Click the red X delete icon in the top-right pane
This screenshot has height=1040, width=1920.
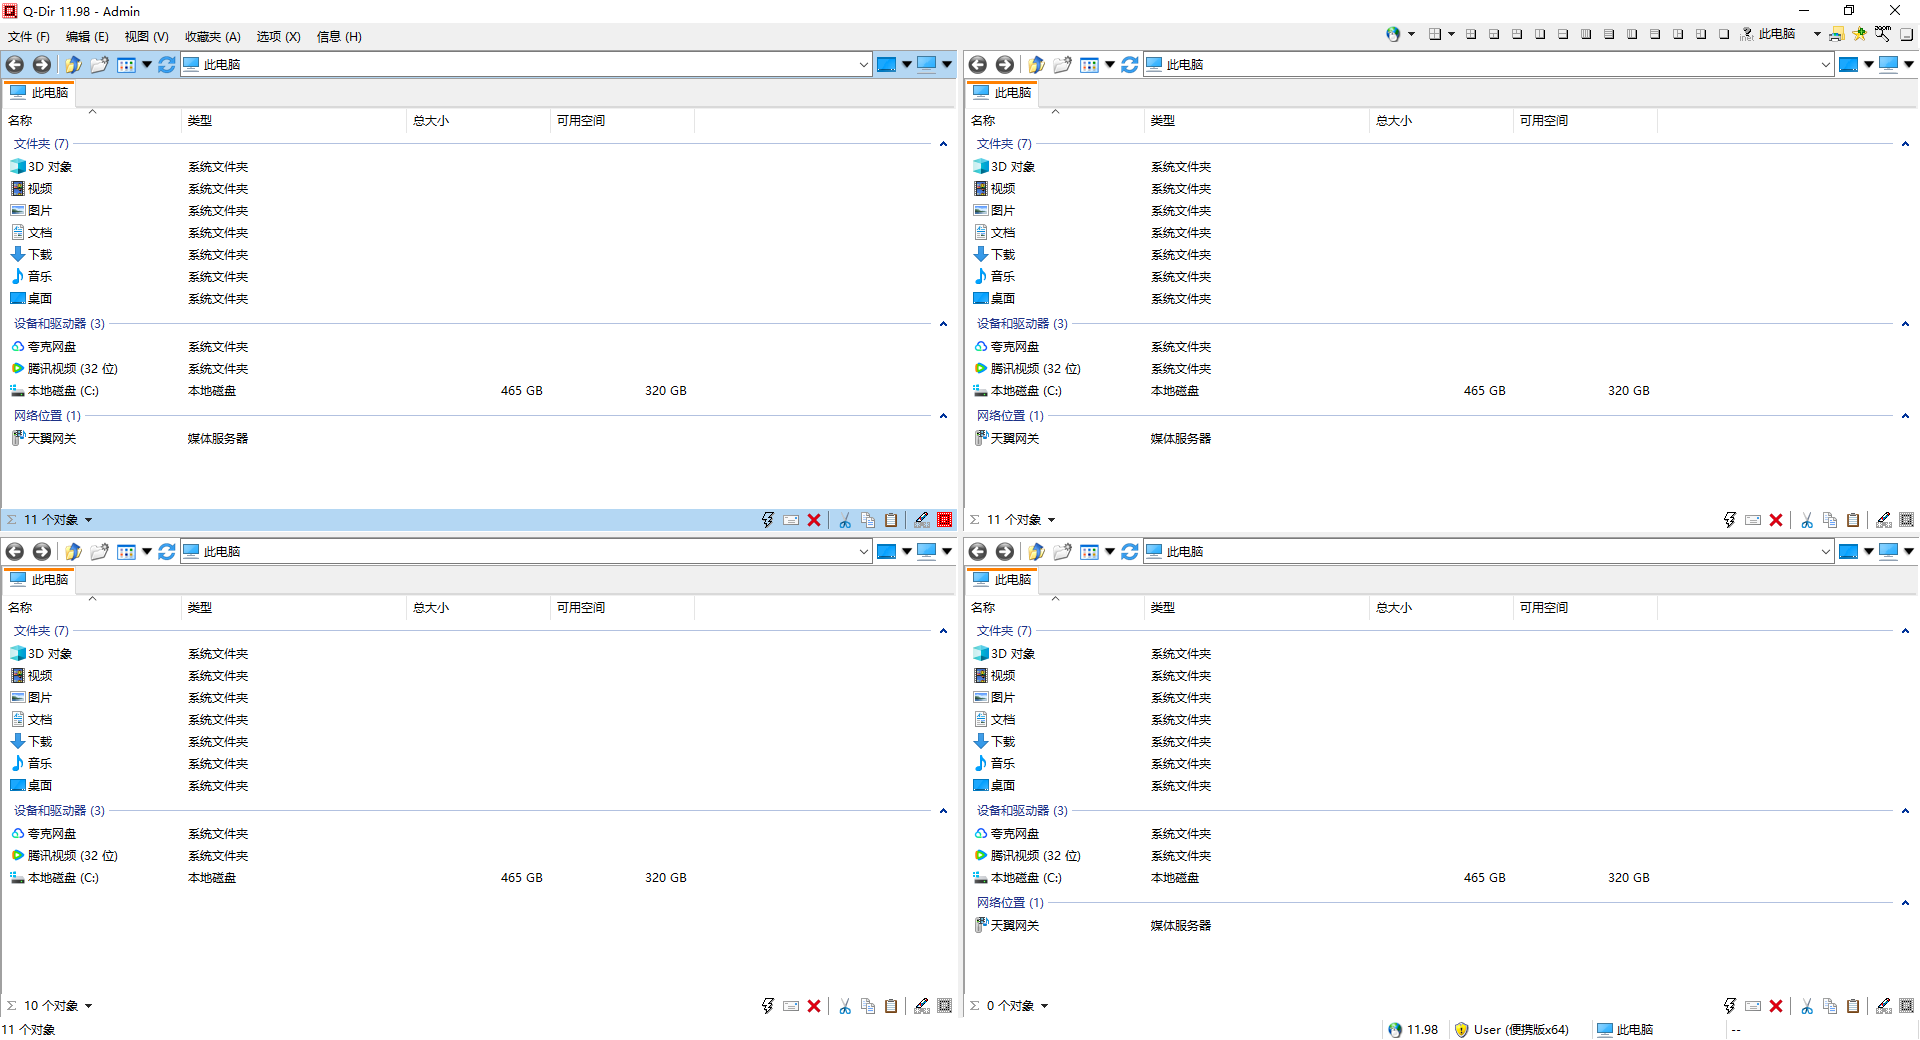[x=1776, y=520]
